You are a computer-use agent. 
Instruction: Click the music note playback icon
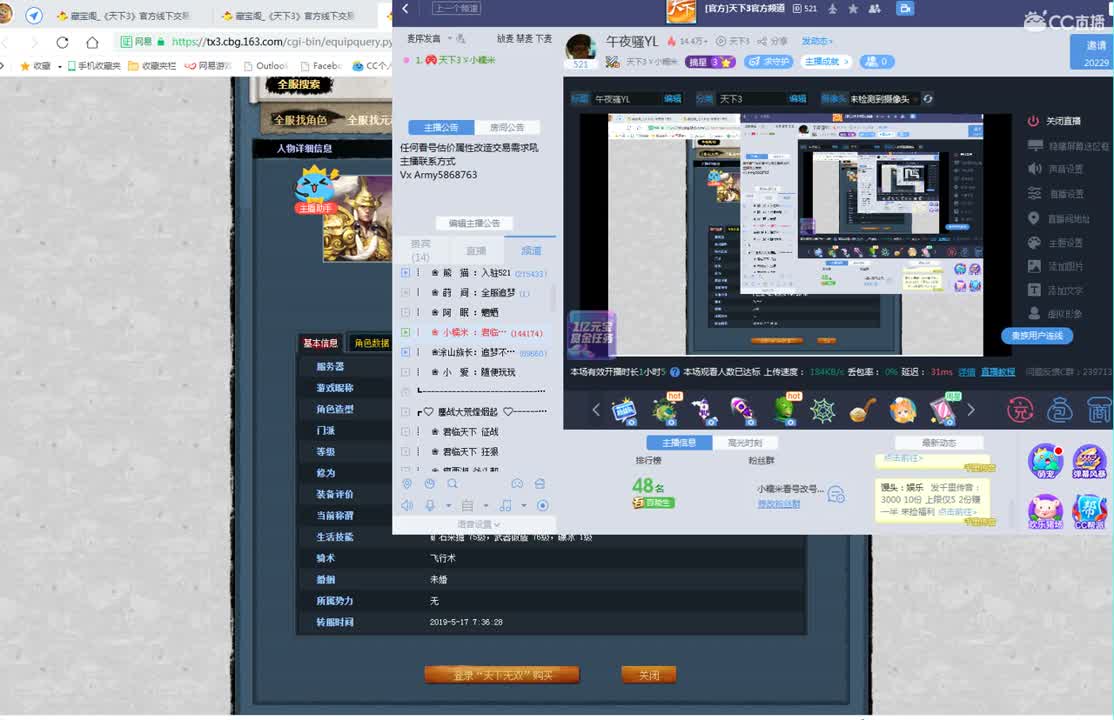point(505,505)
